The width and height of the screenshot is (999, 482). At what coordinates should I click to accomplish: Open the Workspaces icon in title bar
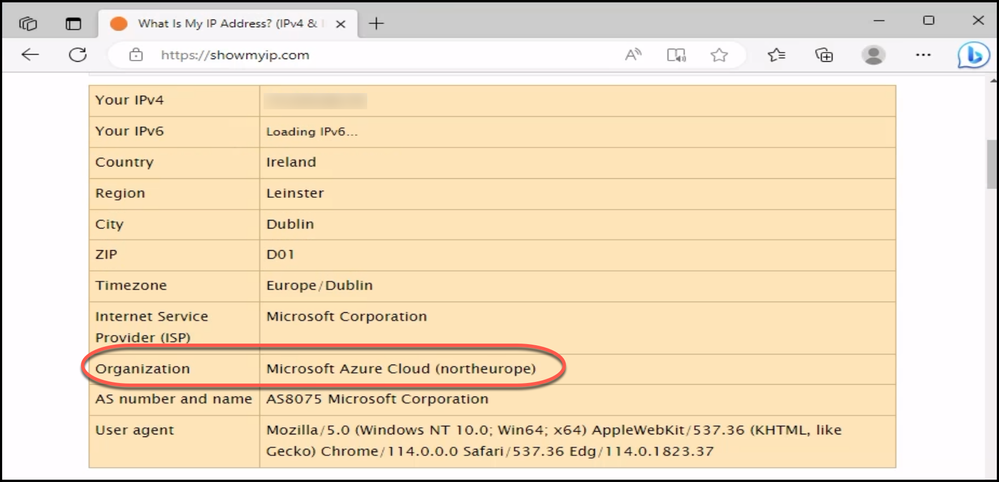point(28,22)
